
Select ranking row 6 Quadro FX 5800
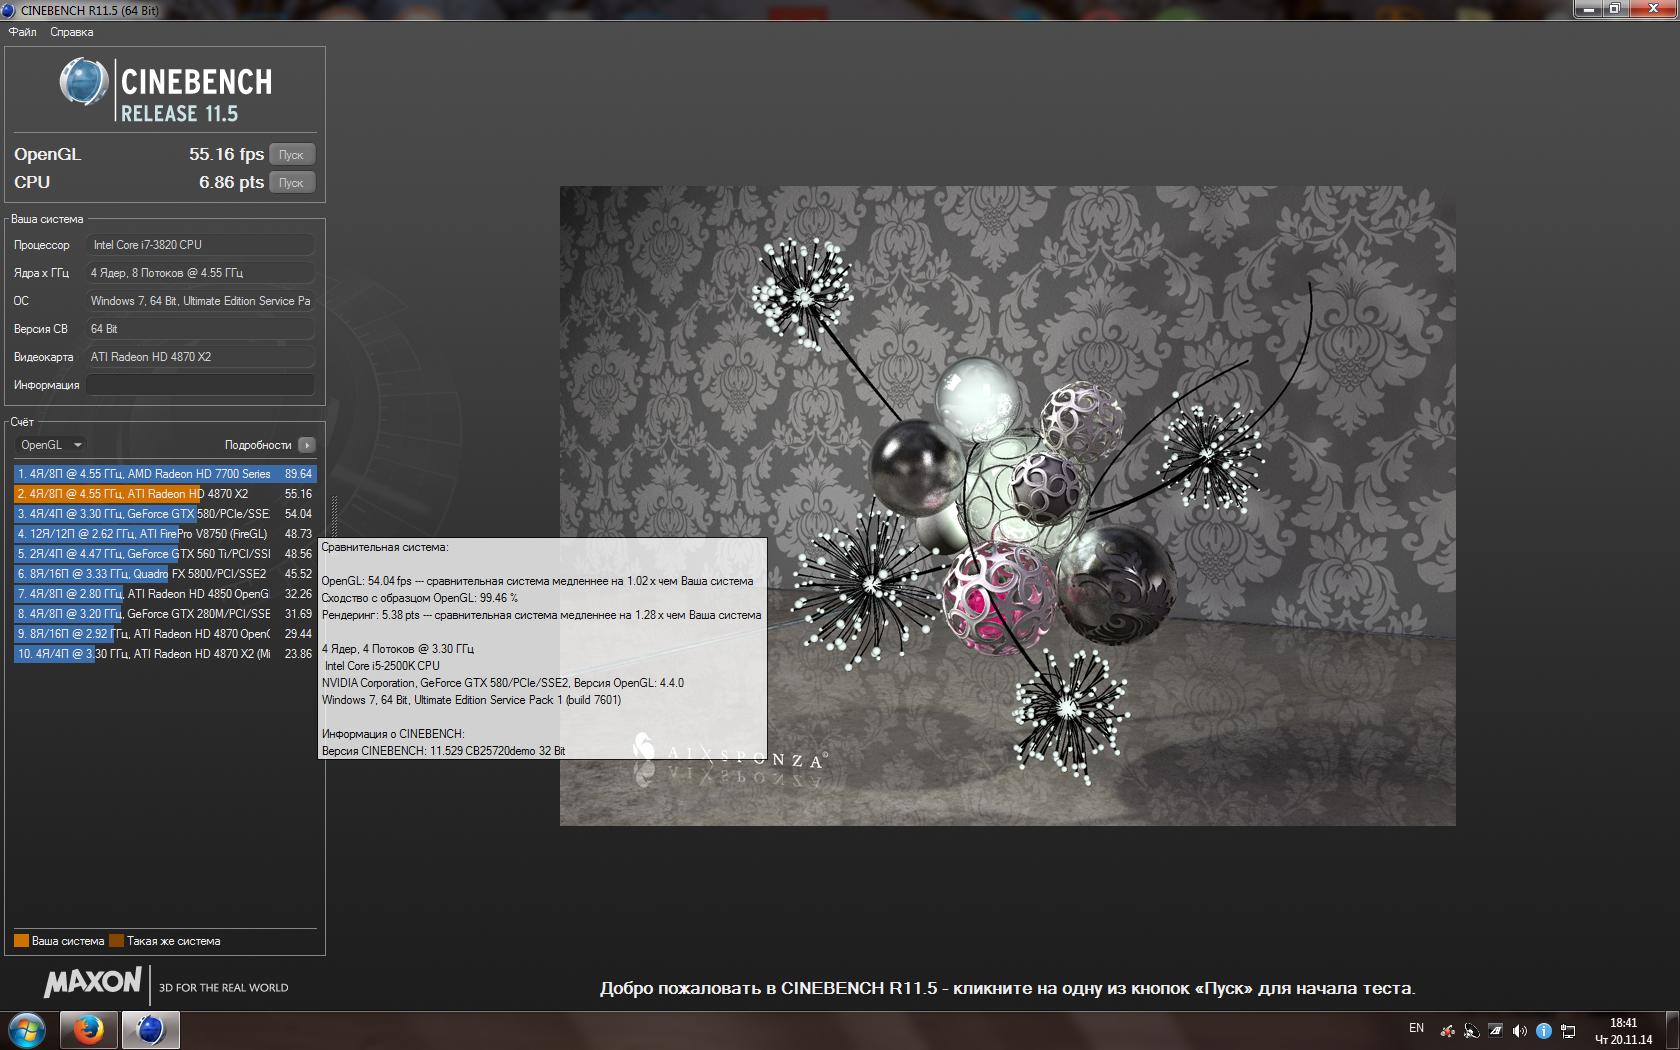(165, 574)
